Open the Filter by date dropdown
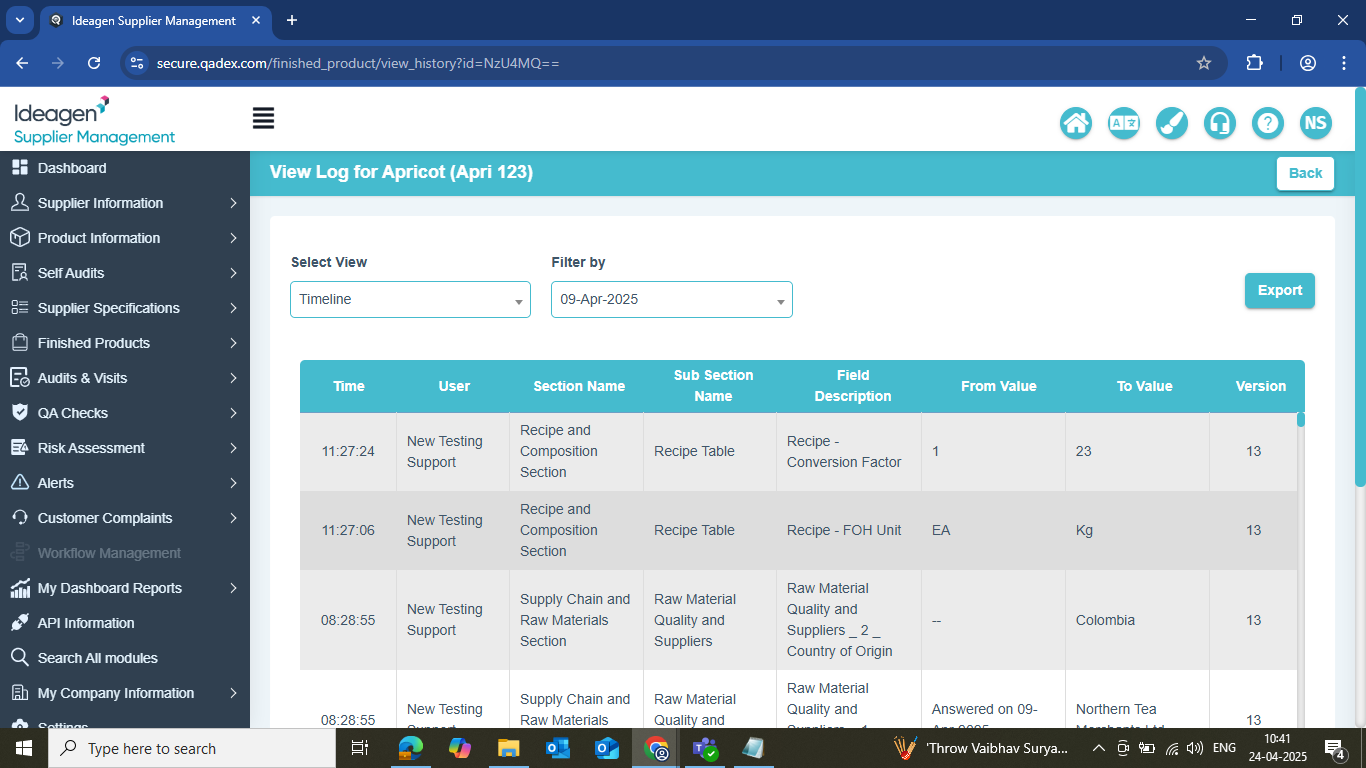The width and height of the screenshot is (1366, 768). [x=672, y=299]
